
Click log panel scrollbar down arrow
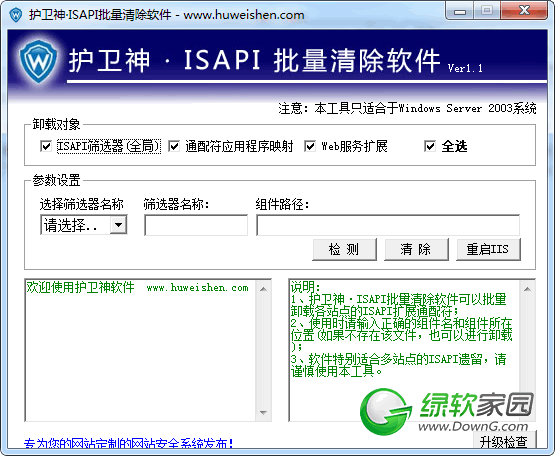[263, 412]
